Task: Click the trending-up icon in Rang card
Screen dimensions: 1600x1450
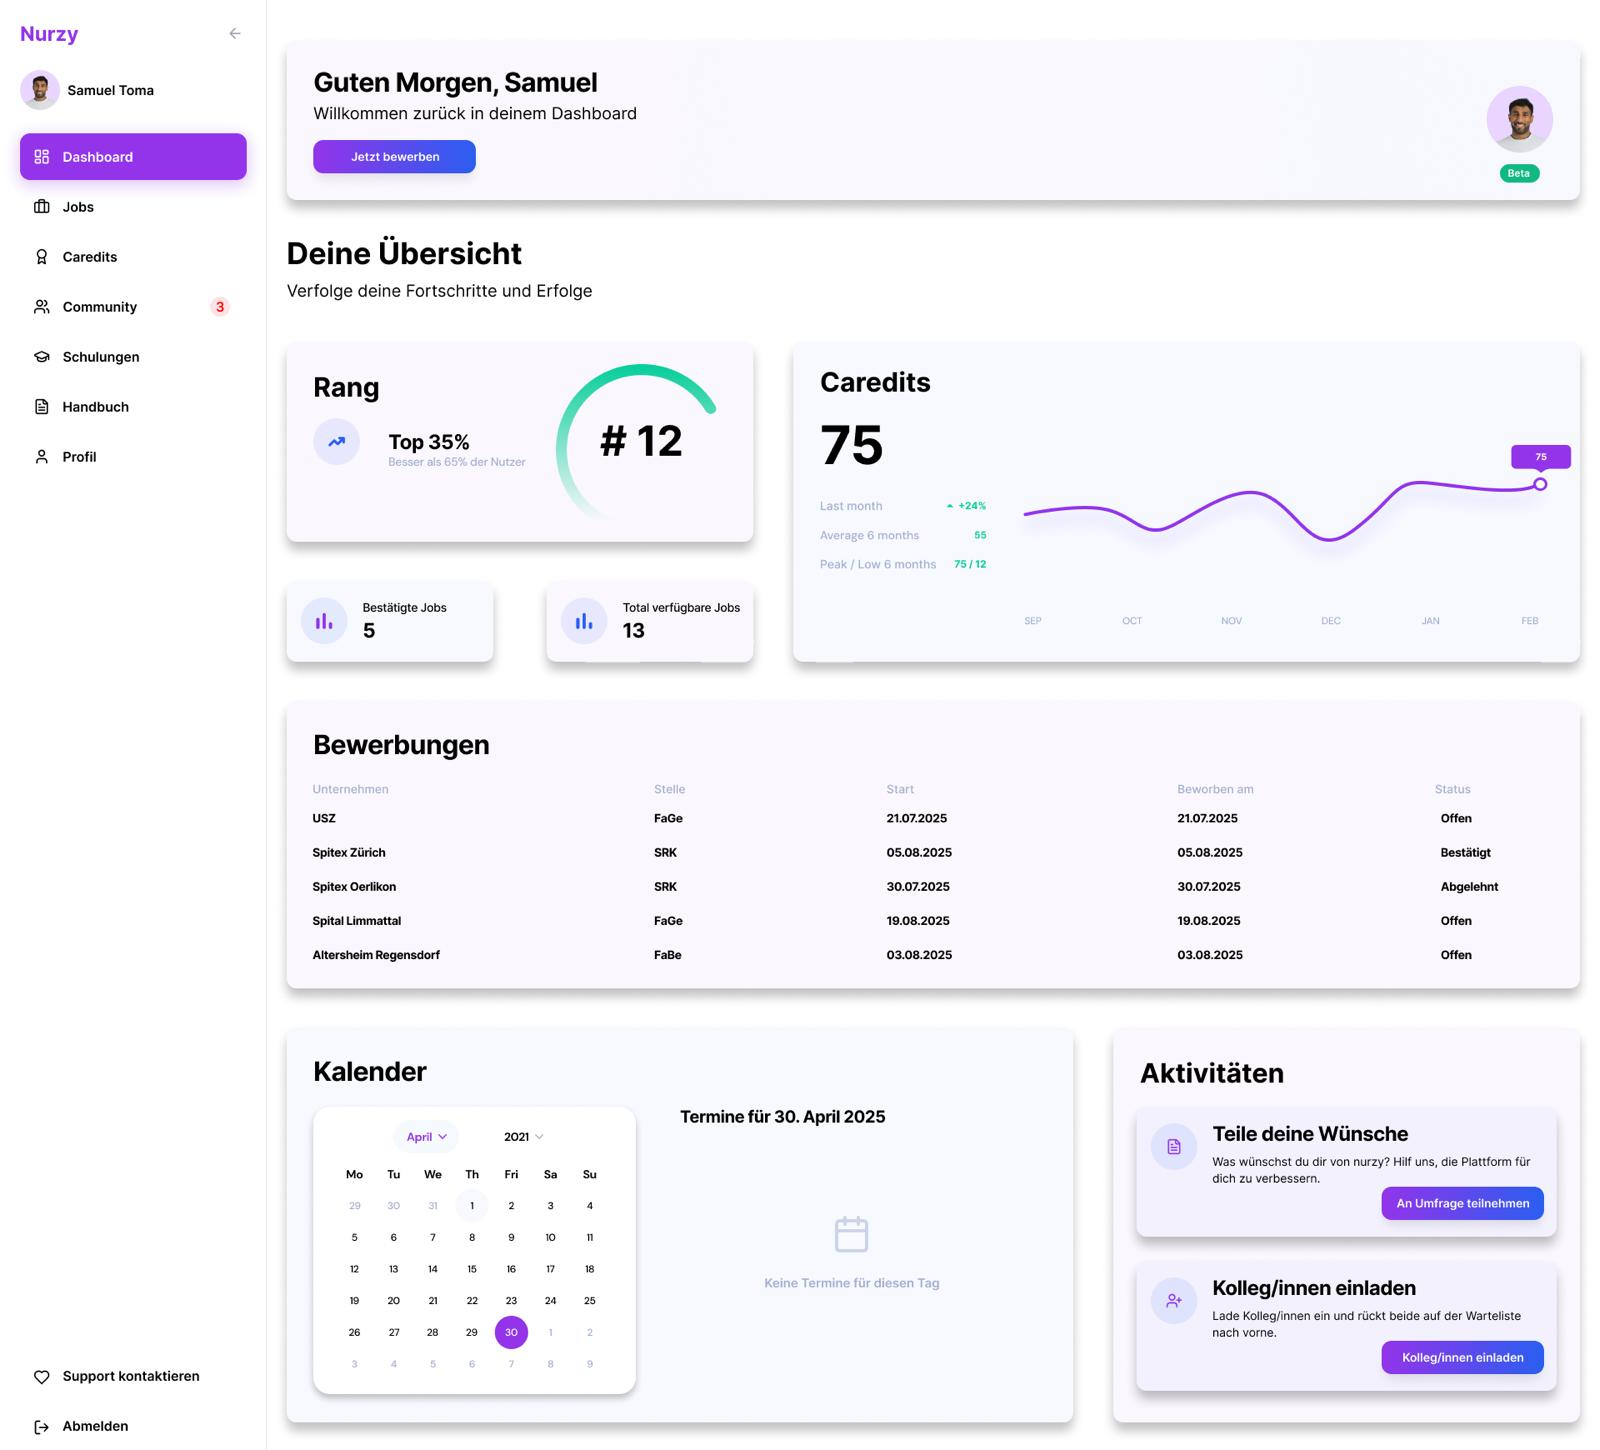Action: point(337,441)
